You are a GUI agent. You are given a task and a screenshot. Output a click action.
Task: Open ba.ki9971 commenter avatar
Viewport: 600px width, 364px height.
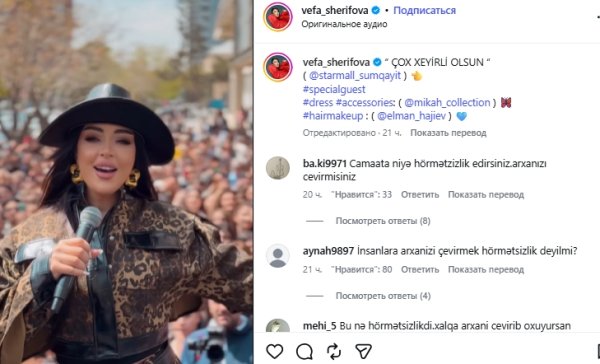coord(278,168)
